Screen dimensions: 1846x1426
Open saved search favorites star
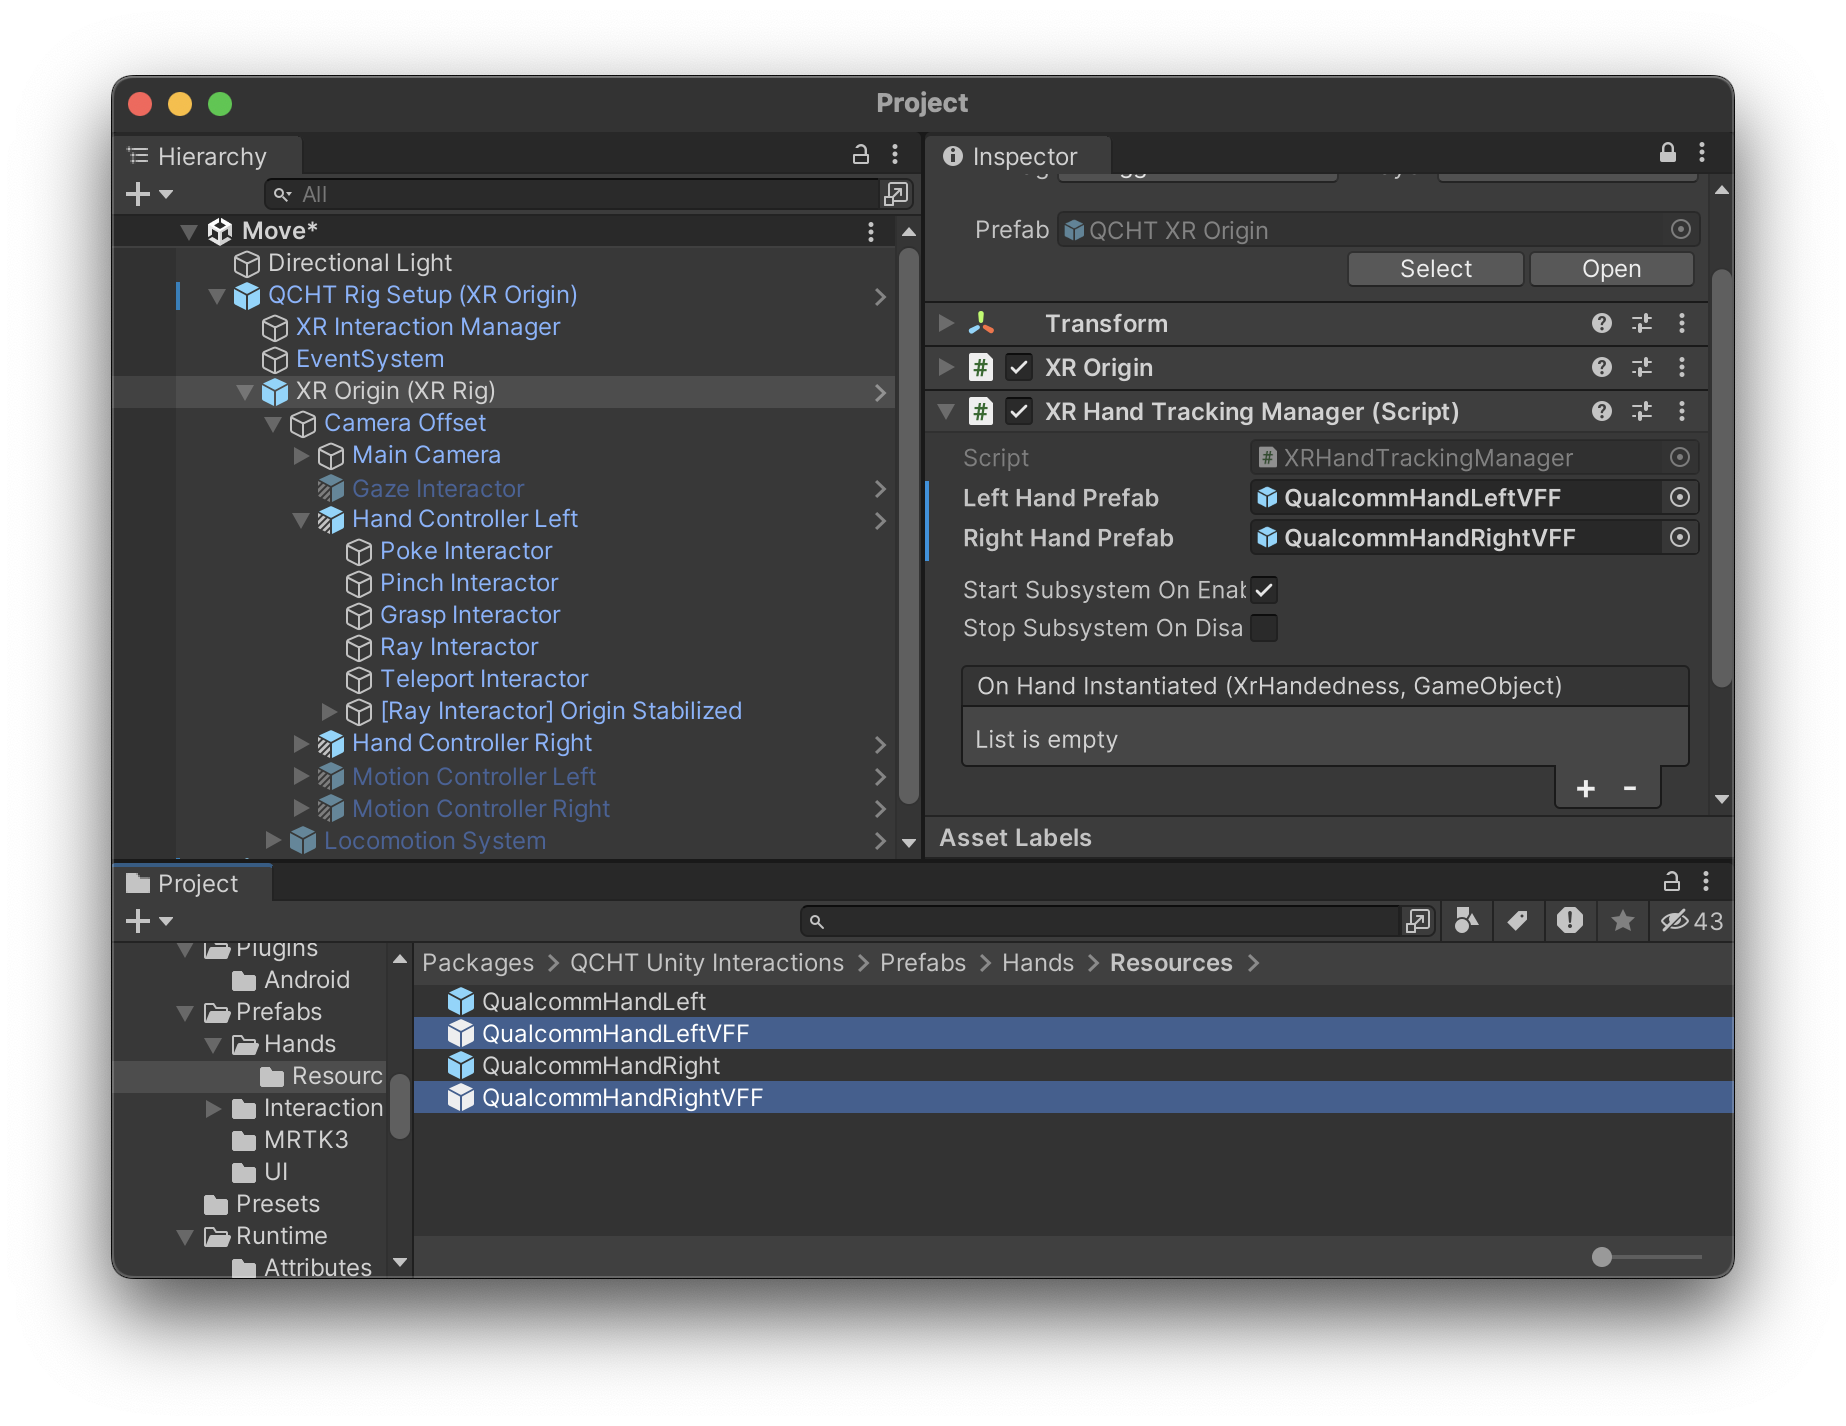tap(1622, 921)
